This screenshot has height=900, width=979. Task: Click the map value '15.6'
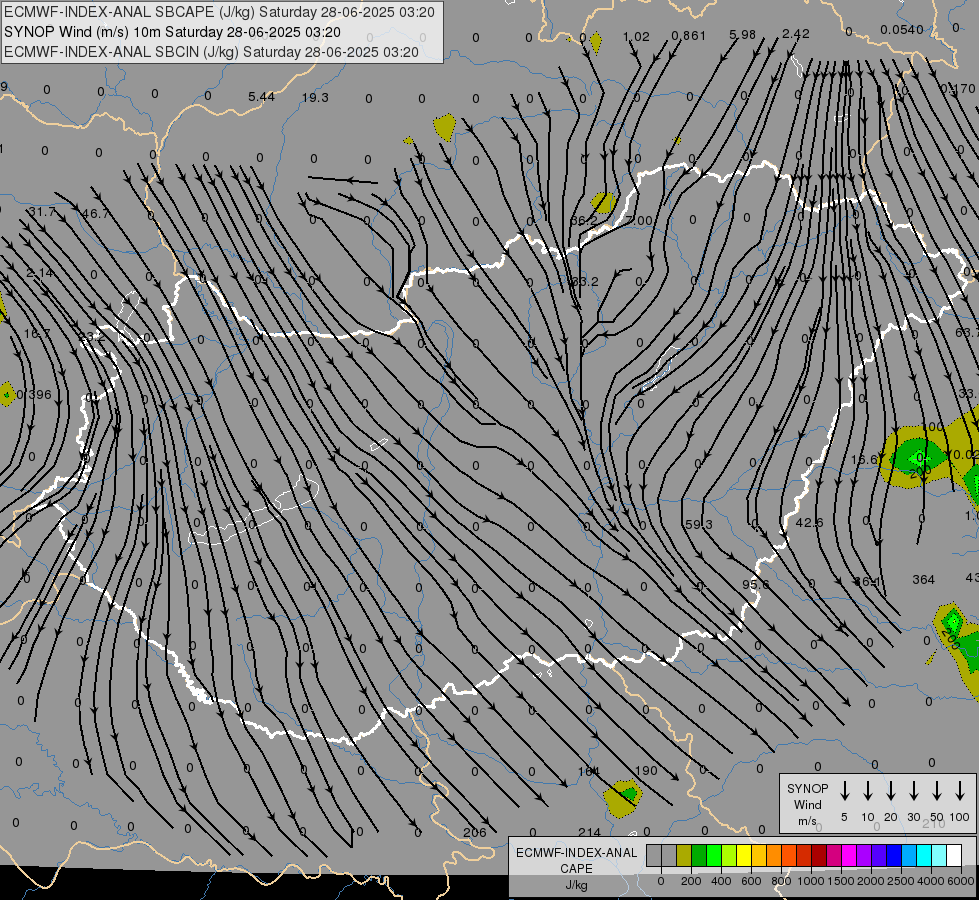click(864, 460)
